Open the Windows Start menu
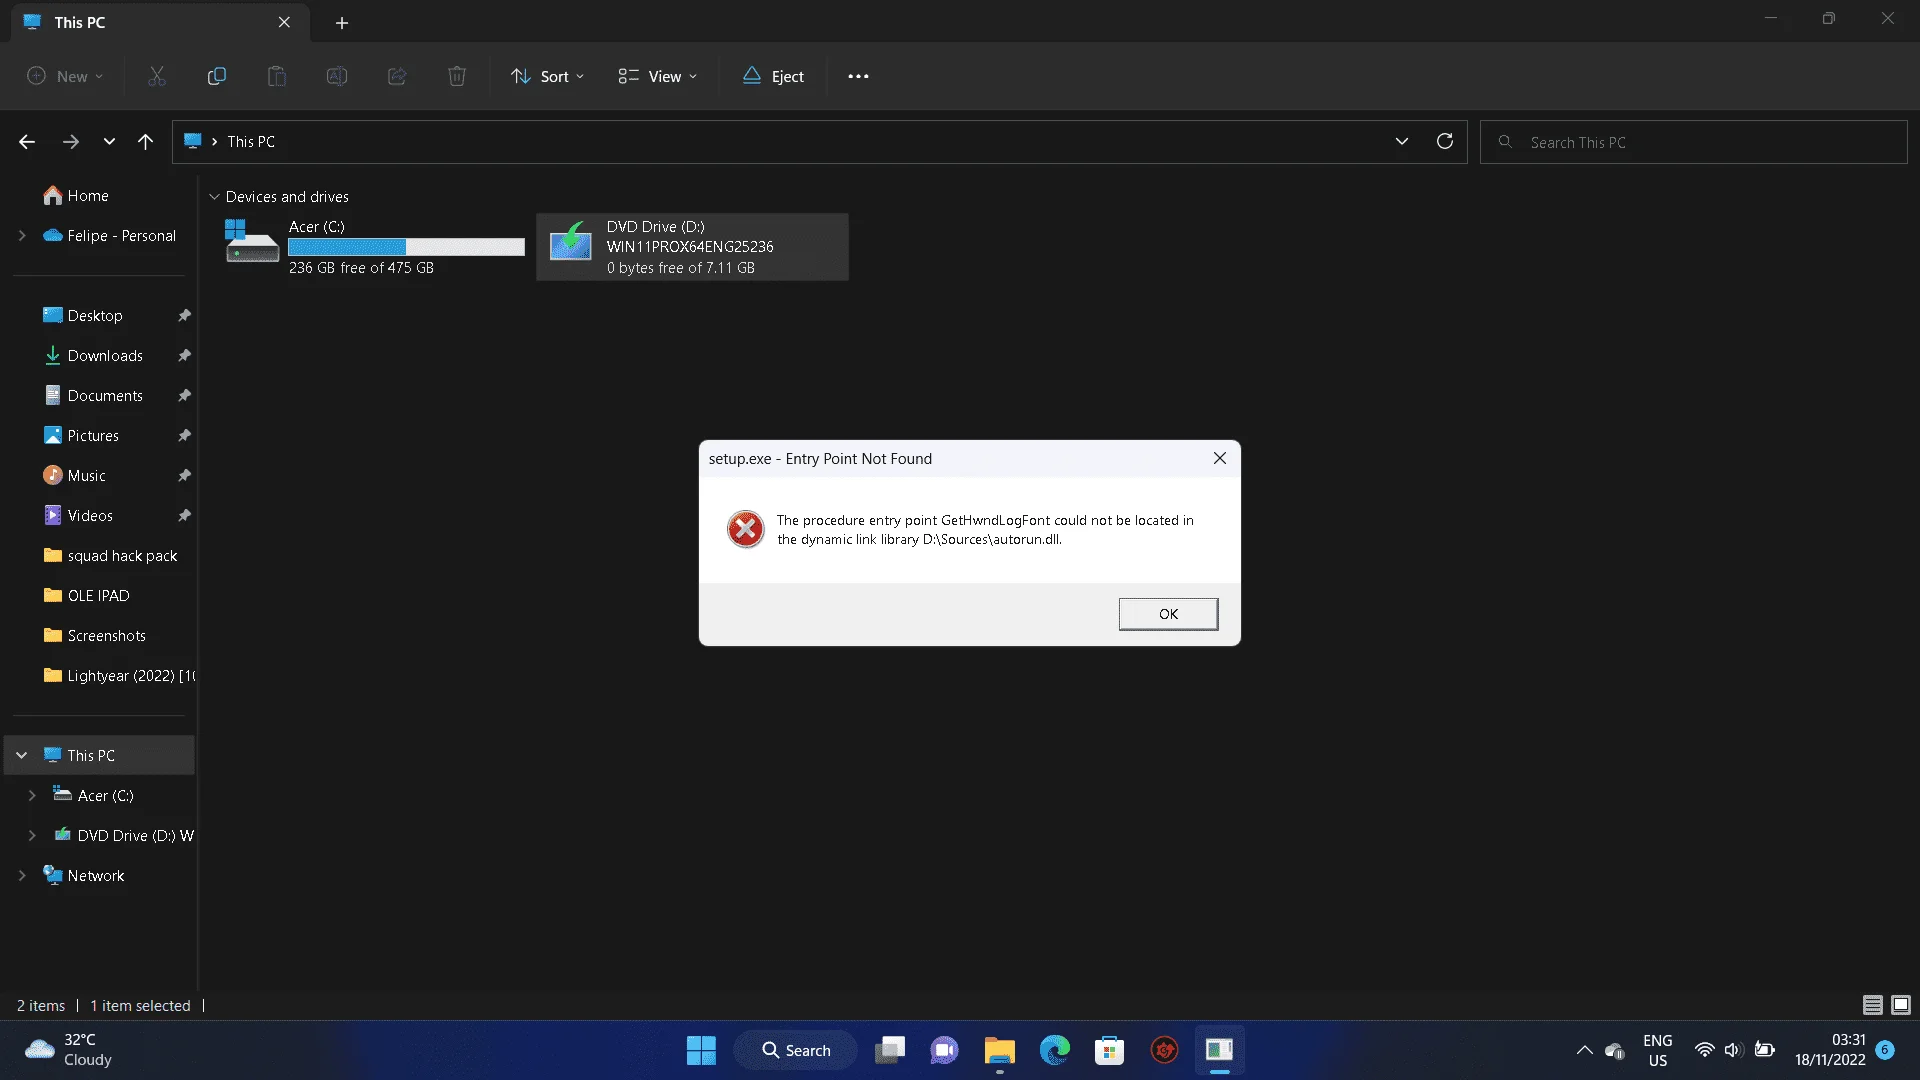The width and height of the screenshot is (1920, 1080). tap(701, 1050)
